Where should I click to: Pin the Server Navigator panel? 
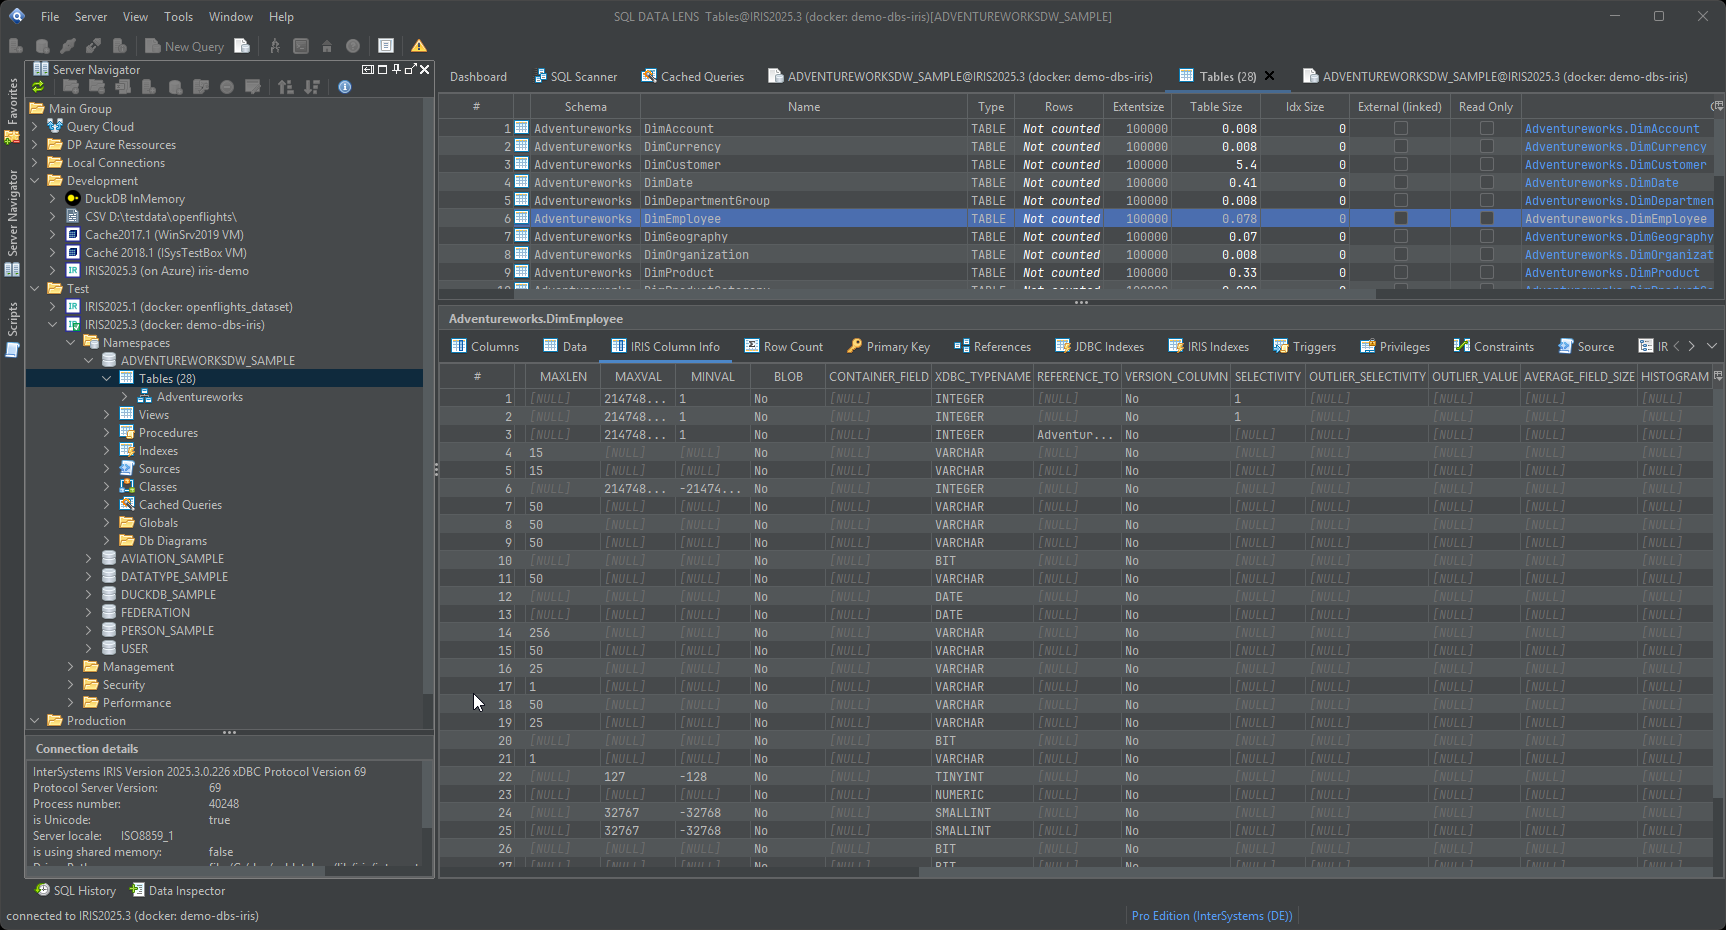[397, 69]
